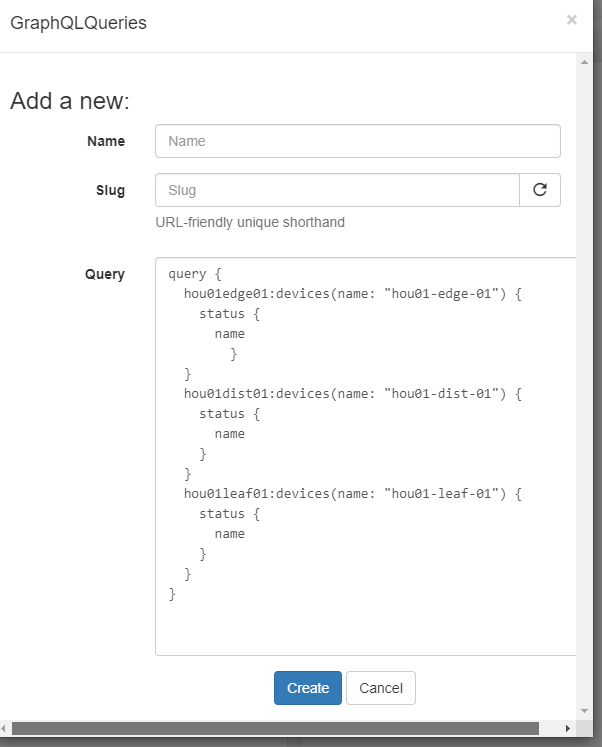Close the GraphQLQueries dialog with the X

point(572,19)
